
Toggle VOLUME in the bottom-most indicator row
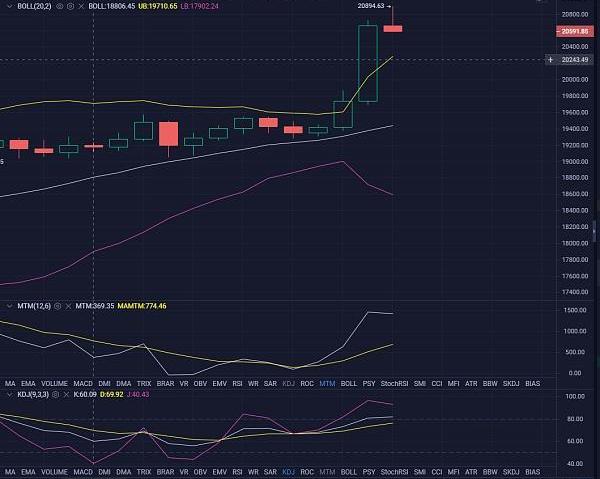coord(56,470)
